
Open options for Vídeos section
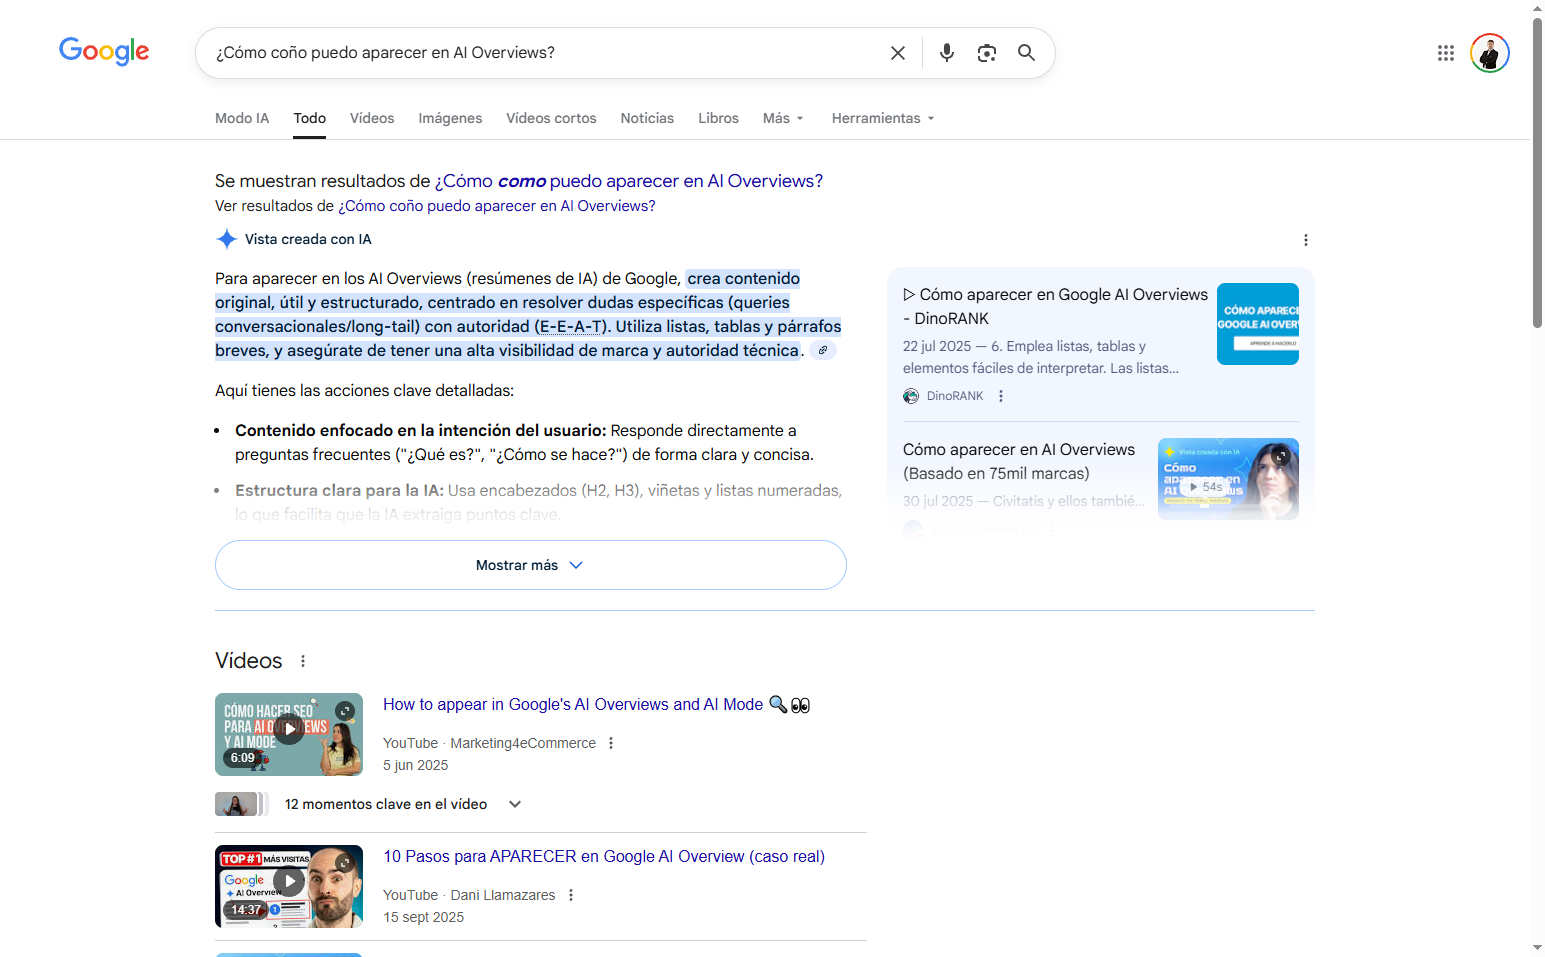[x=303, y=661]
